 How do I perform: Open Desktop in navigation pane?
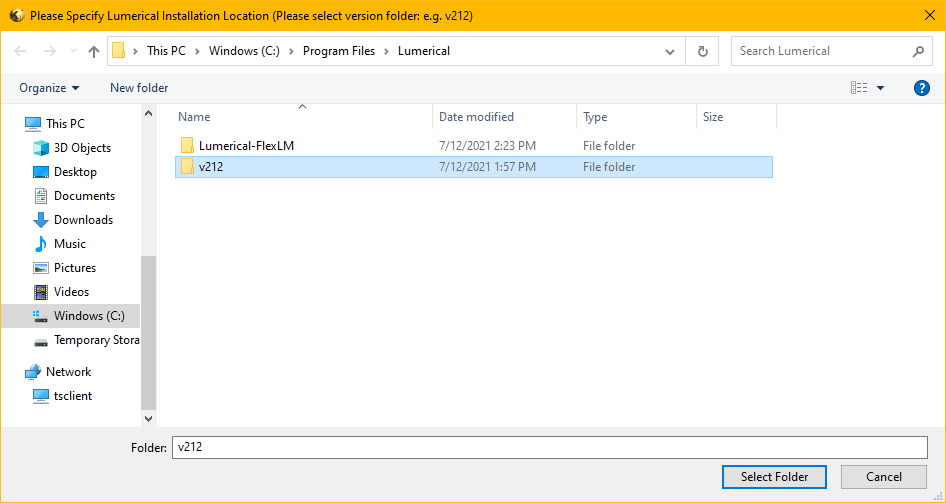pos(75,172)
